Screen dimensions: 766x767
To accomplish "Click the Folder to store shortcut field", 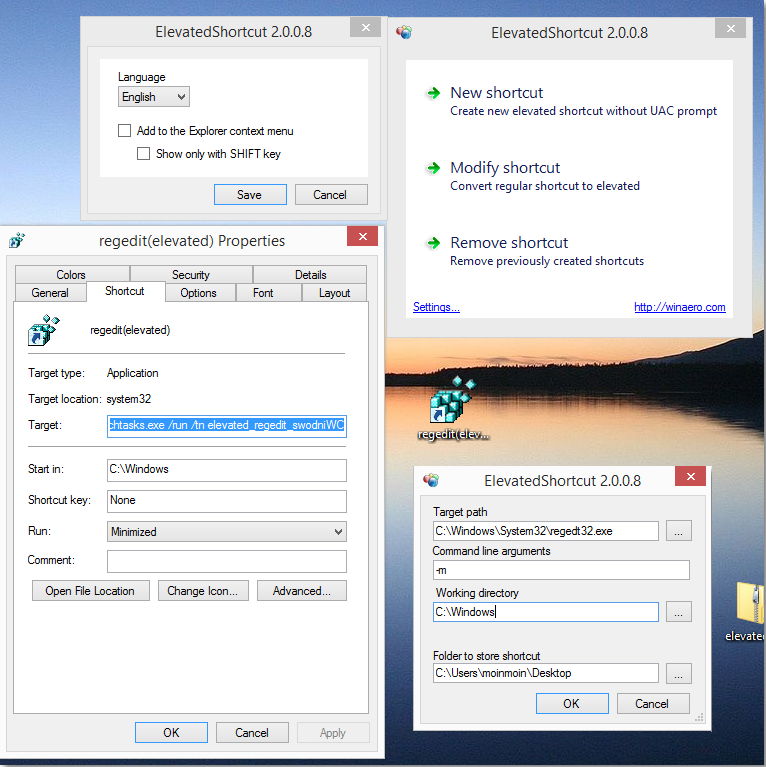I will (x=545, y=673).
